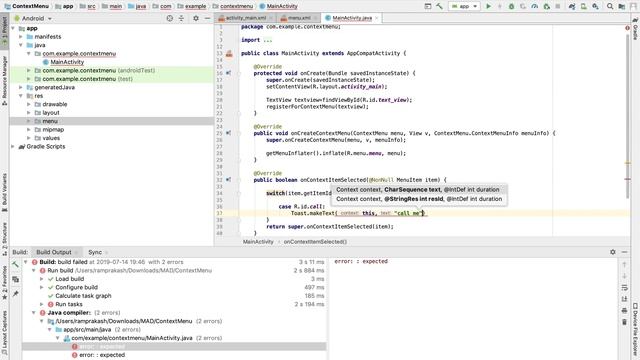The image size is (640, 360).
Task: Select the menu folder in Project tree
Action: click(111, 121)
